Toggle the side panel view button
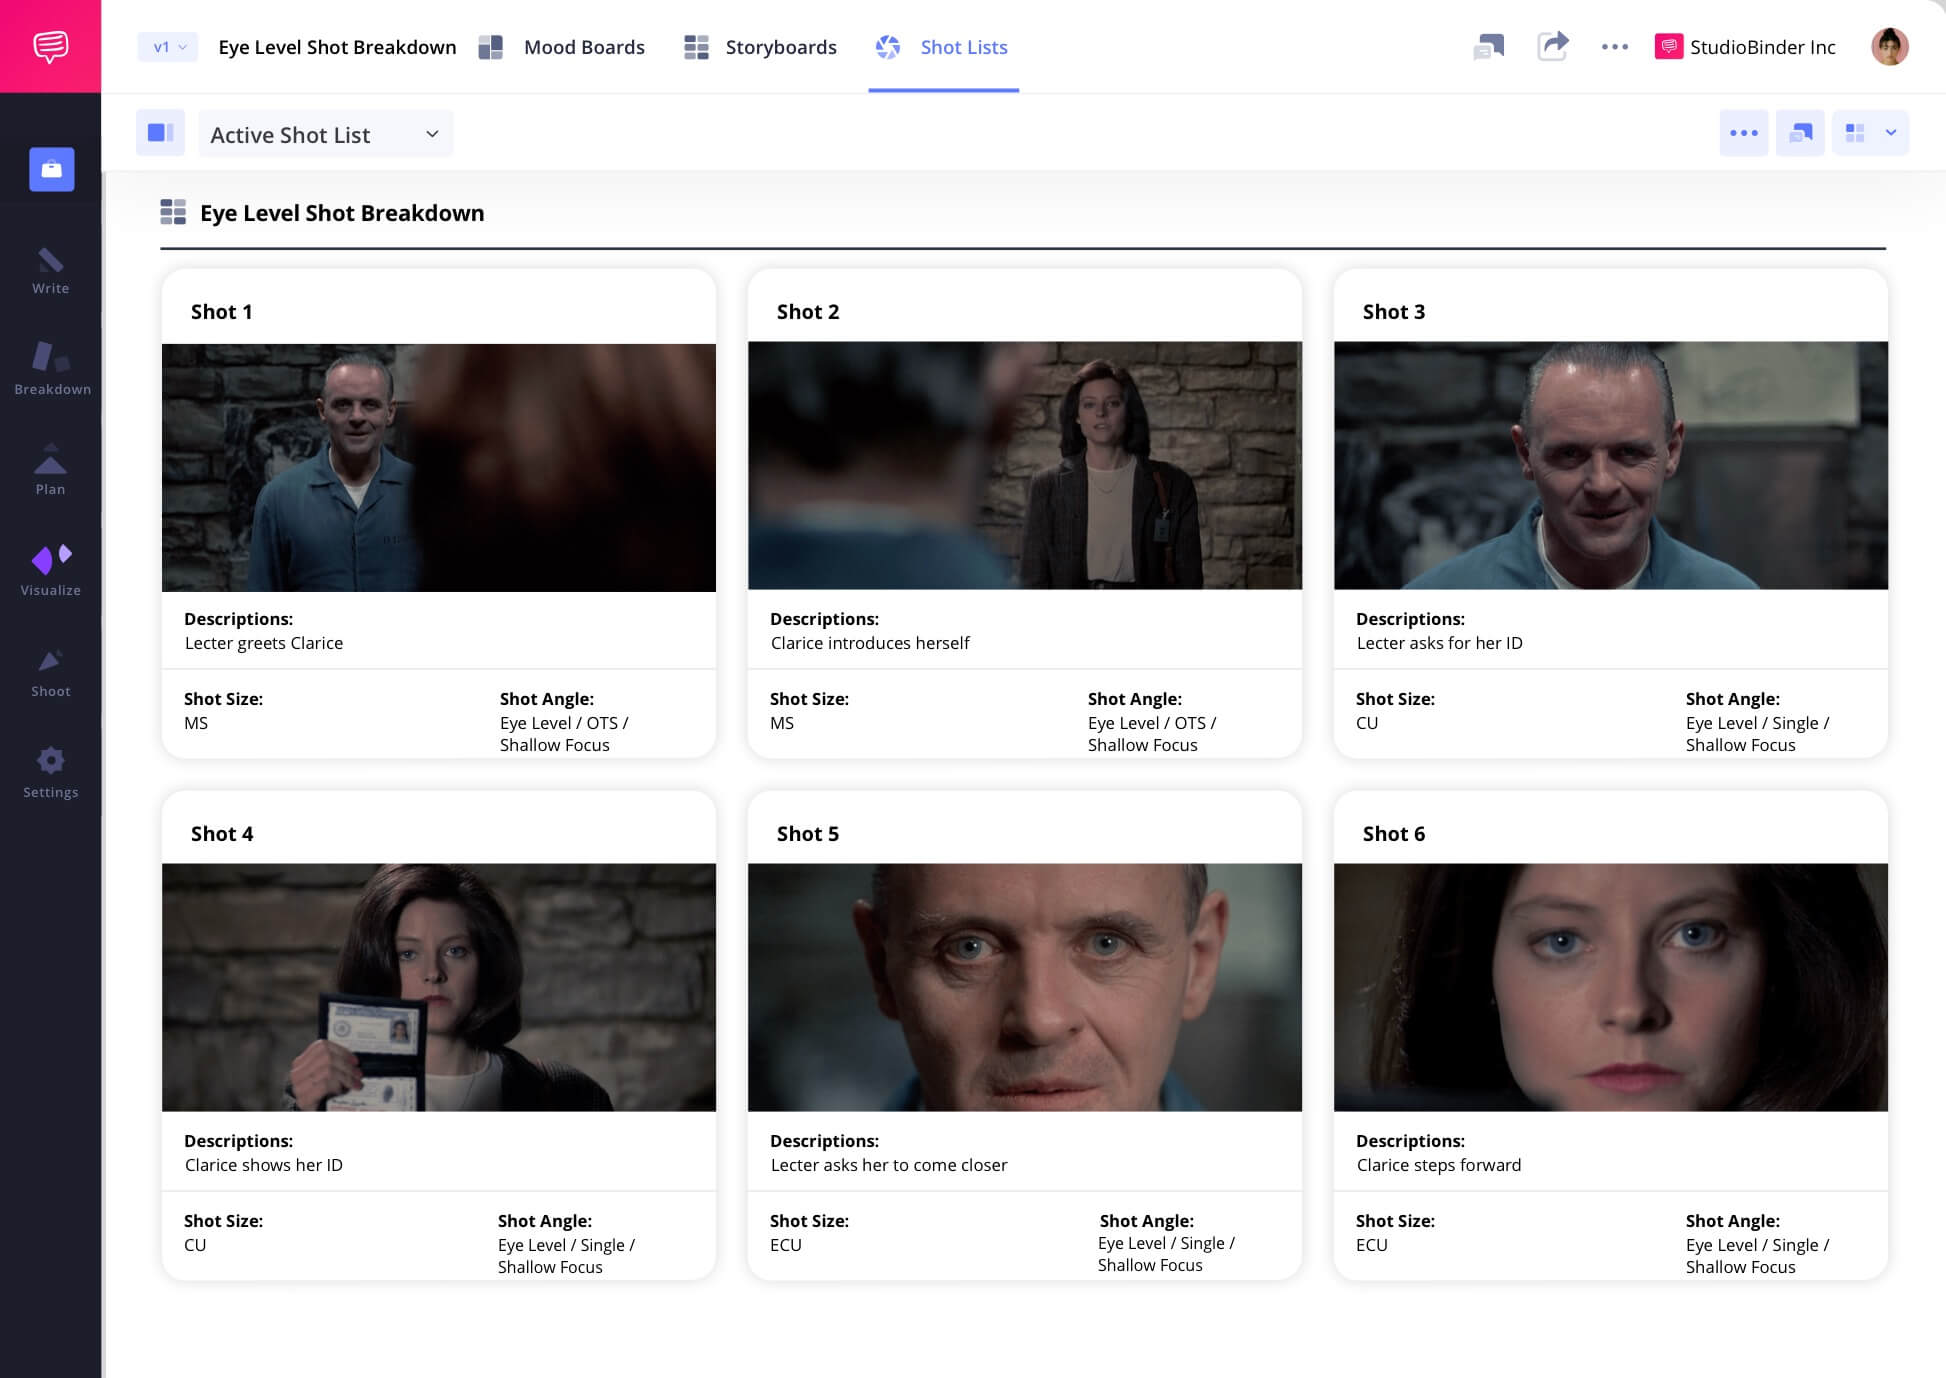1946x1378 pixels. click(x=160, y=133)
